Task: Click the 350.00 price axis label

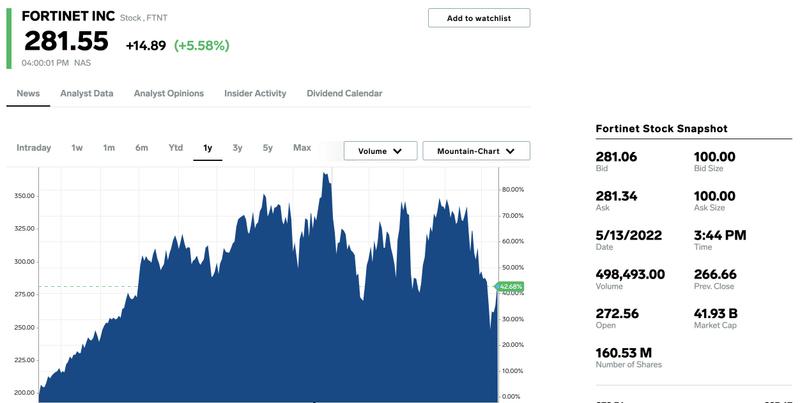Action: click(x=24, y=196)
